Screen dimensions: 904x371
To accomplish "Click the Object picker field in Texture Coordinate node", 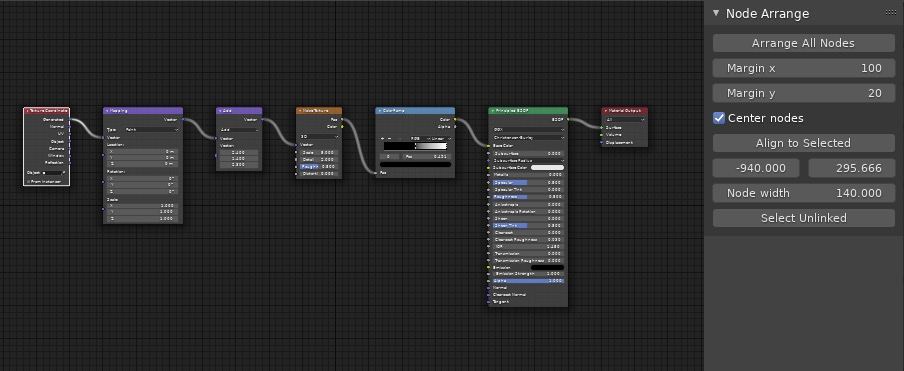I will [52, 173].
